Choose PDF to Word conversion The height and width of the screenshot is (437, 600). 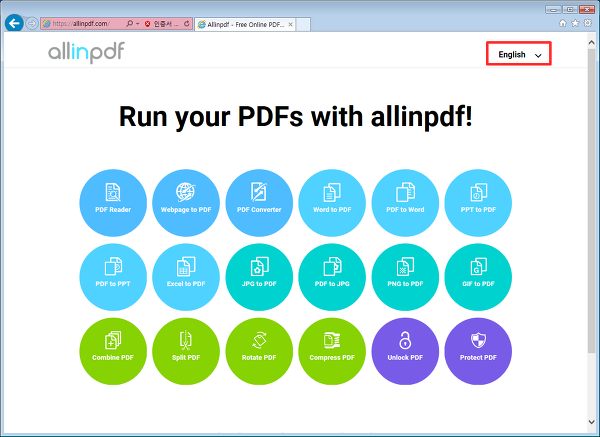coord(405,203)
